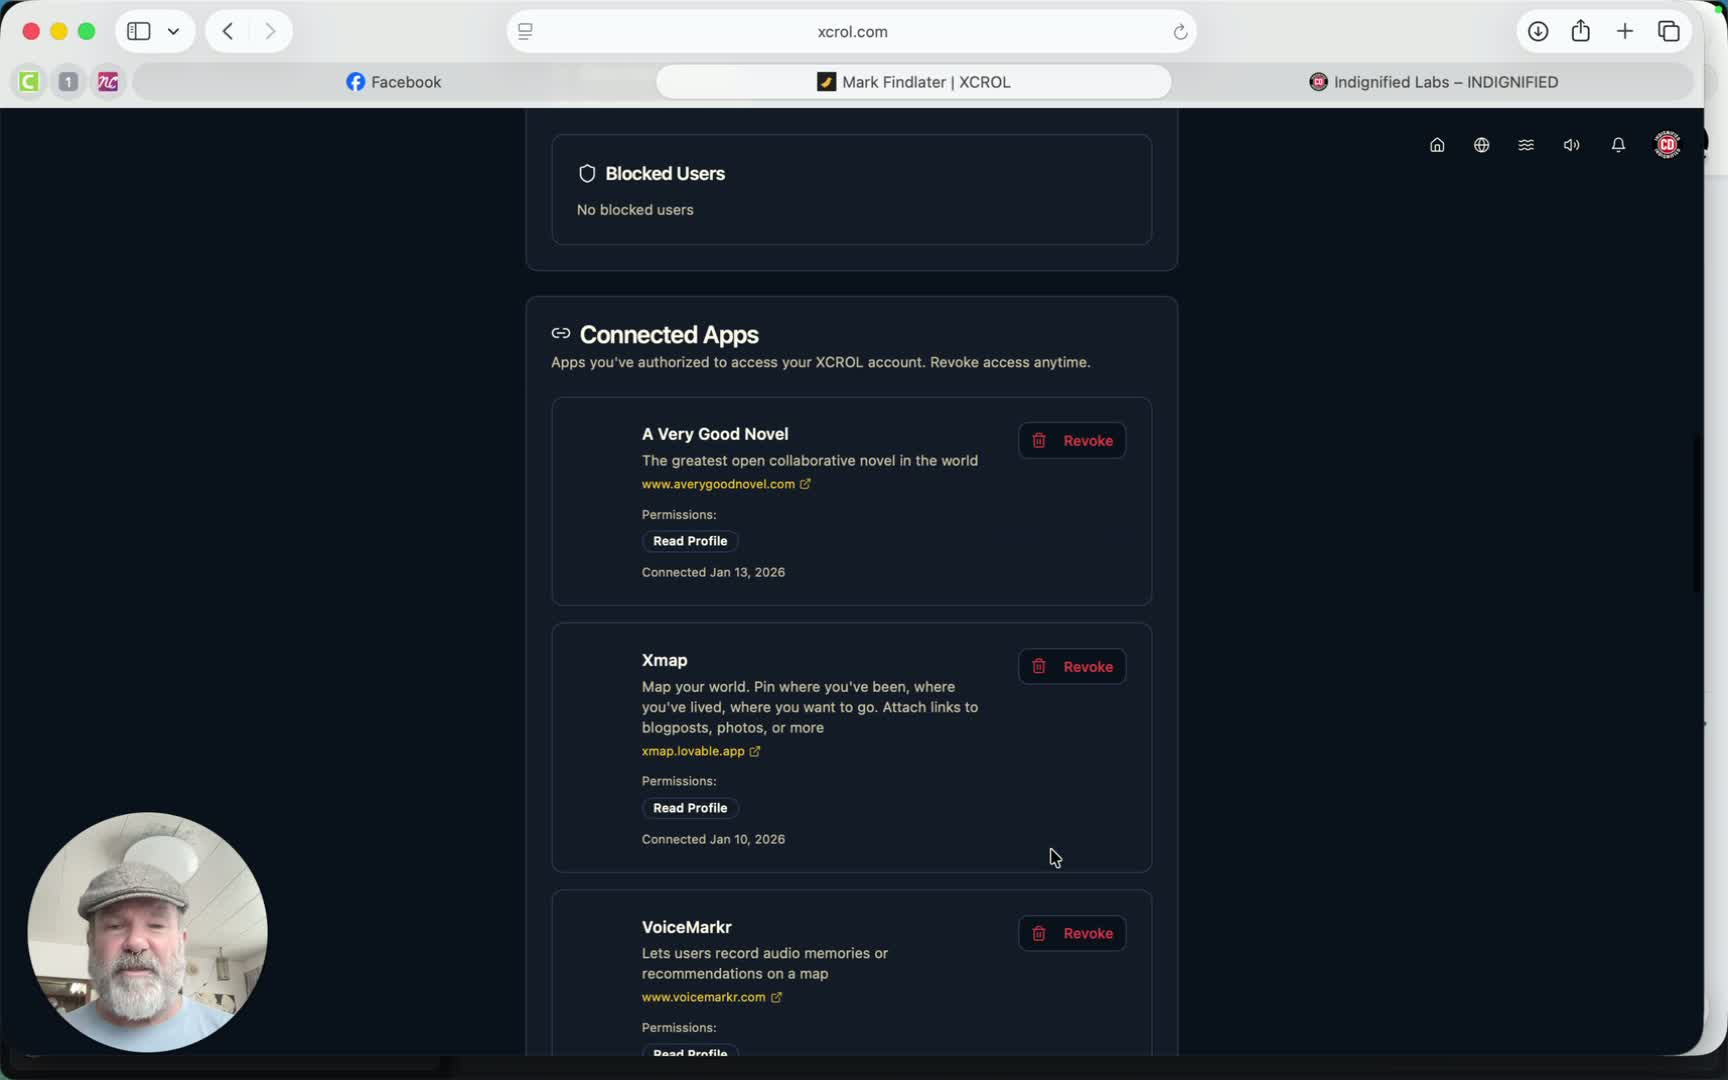Toggle the sound speaker icon
Screen dimensions: 1728x1080
pyautogui.click(x=1572, y=145)
